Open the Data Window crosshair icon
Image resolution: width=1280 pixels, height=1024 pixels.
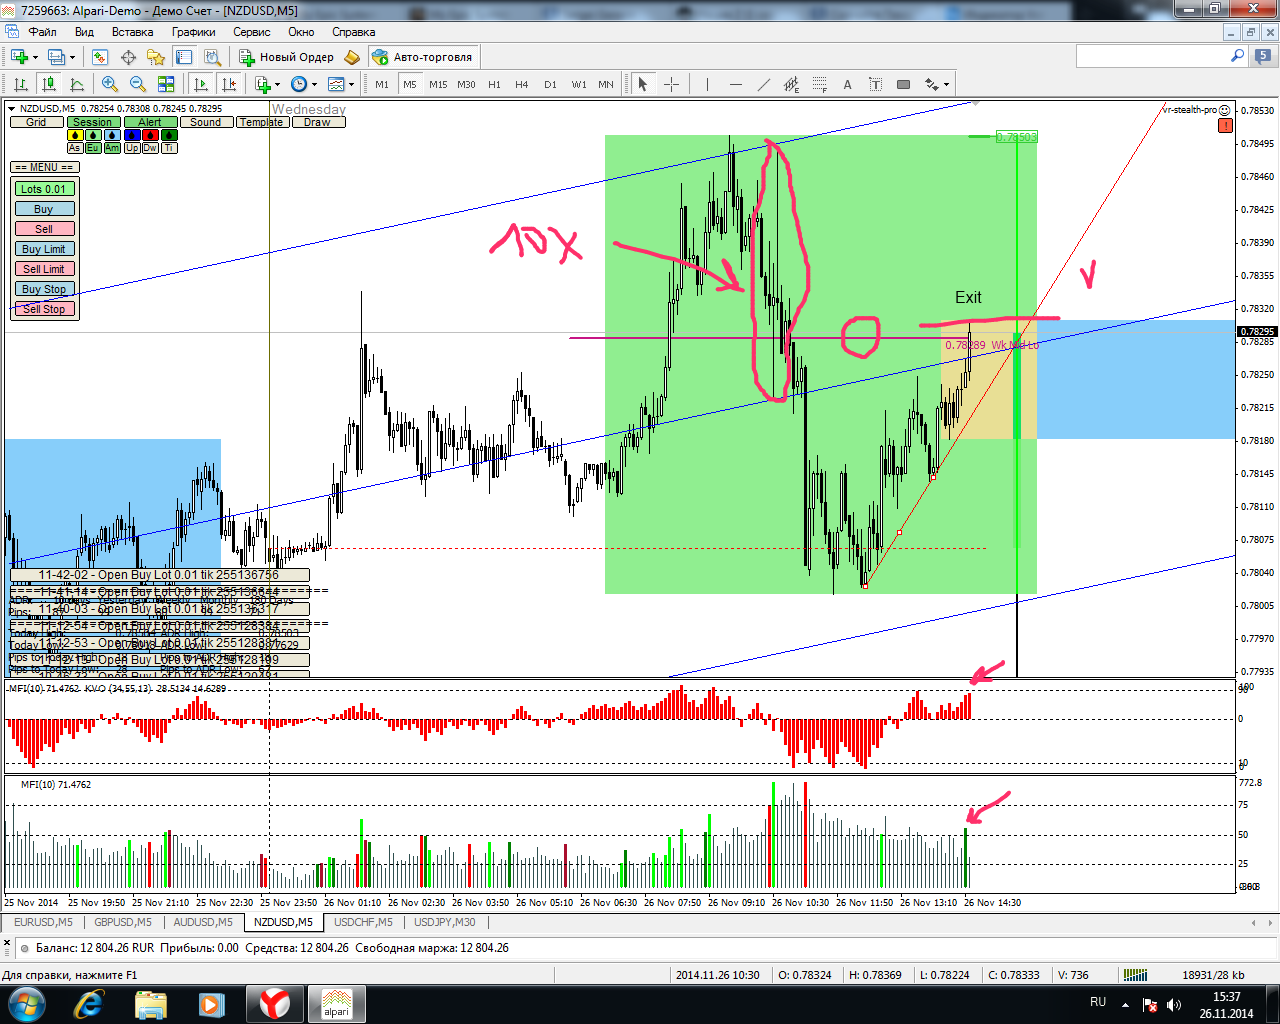coord(128,57)
